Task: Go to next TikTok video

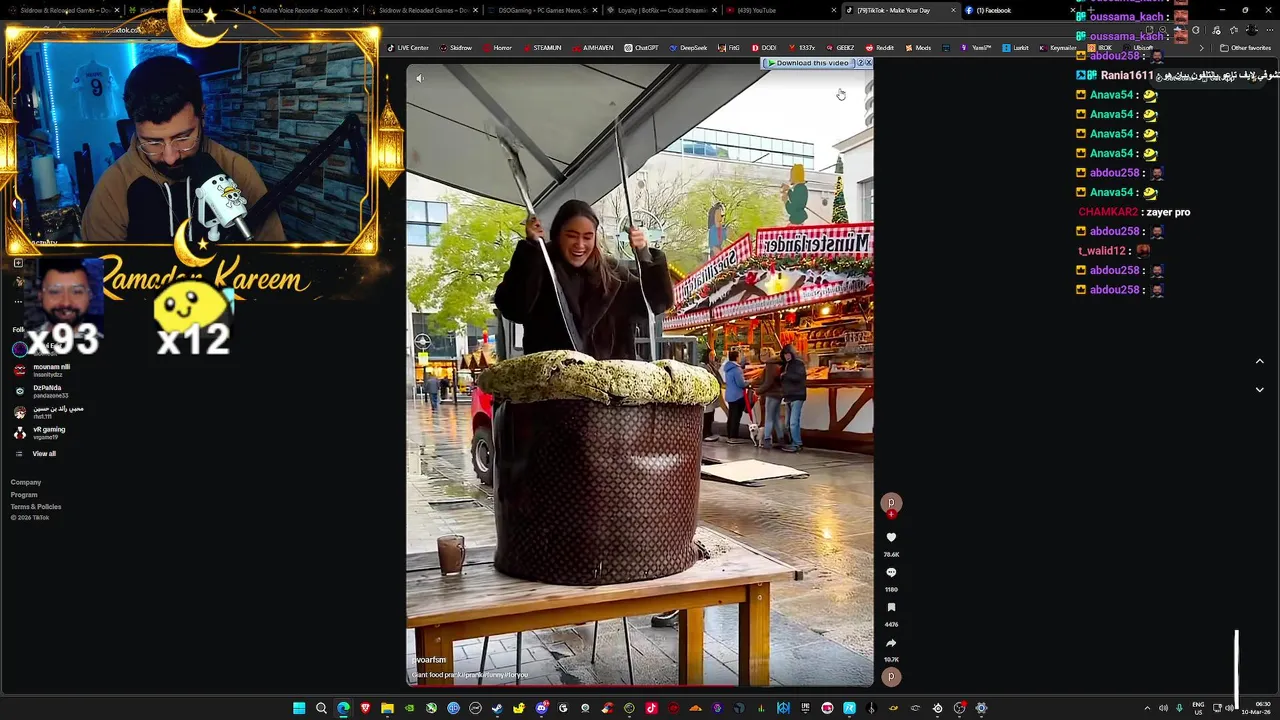Action: (1259, 390)
